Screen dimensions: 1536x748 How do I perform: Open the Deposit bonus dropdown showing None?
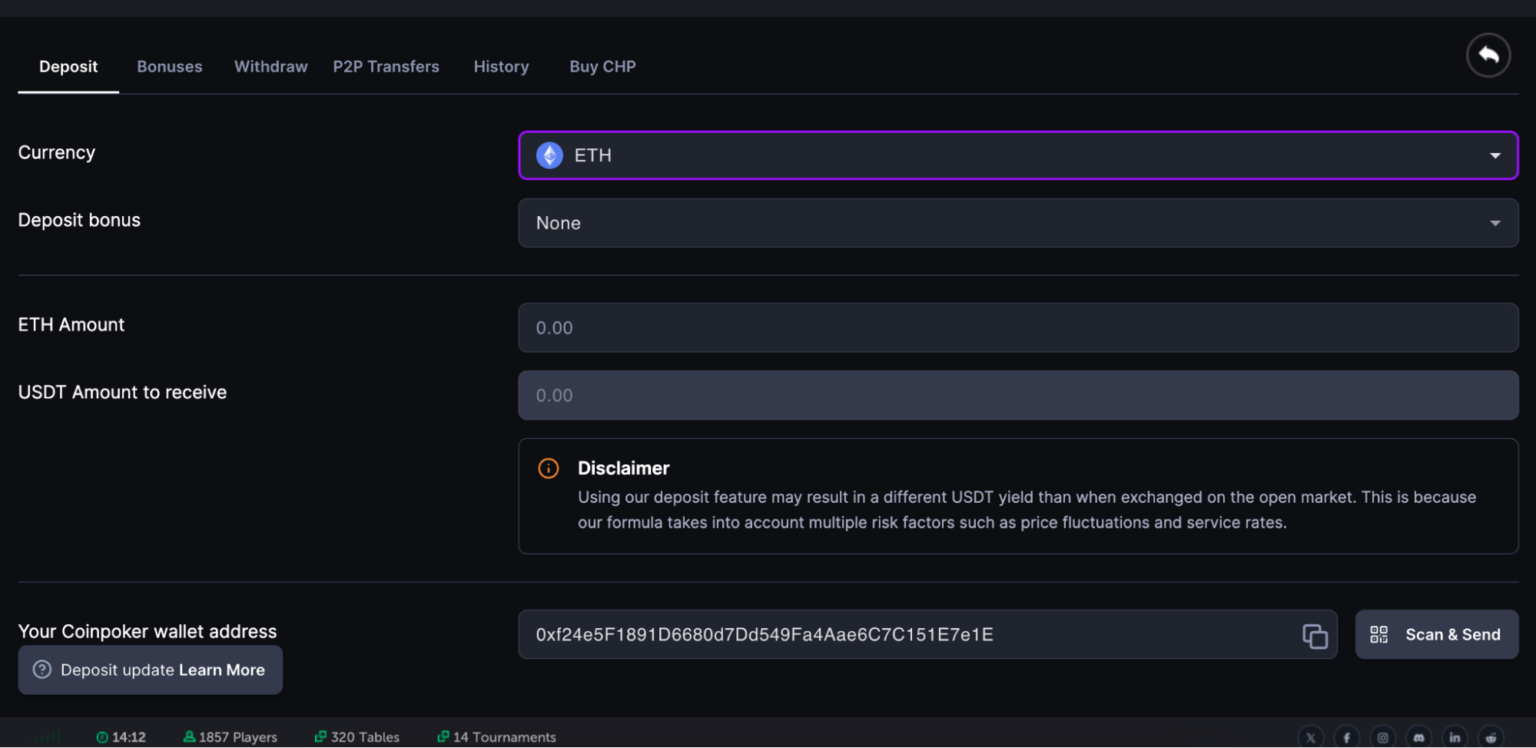click(1017, 223)
